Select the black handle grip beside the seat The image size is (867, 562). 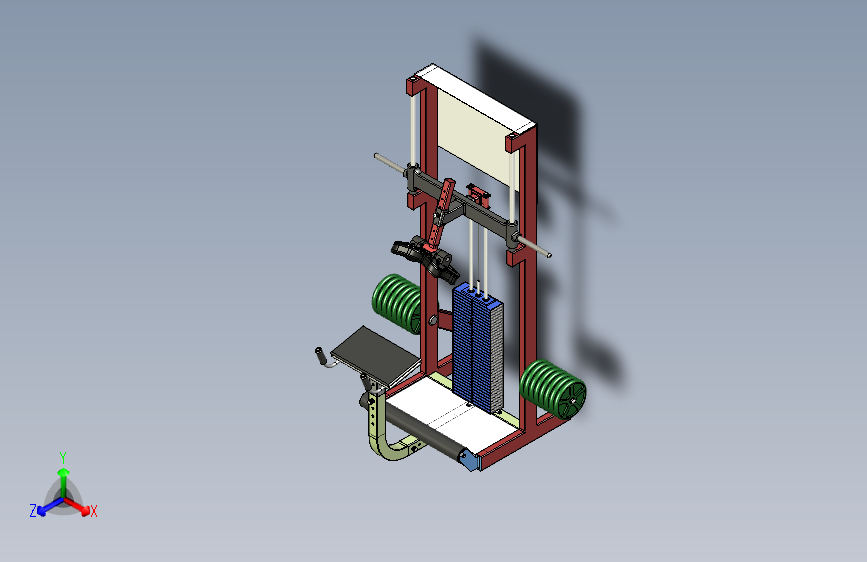(320, 356)
